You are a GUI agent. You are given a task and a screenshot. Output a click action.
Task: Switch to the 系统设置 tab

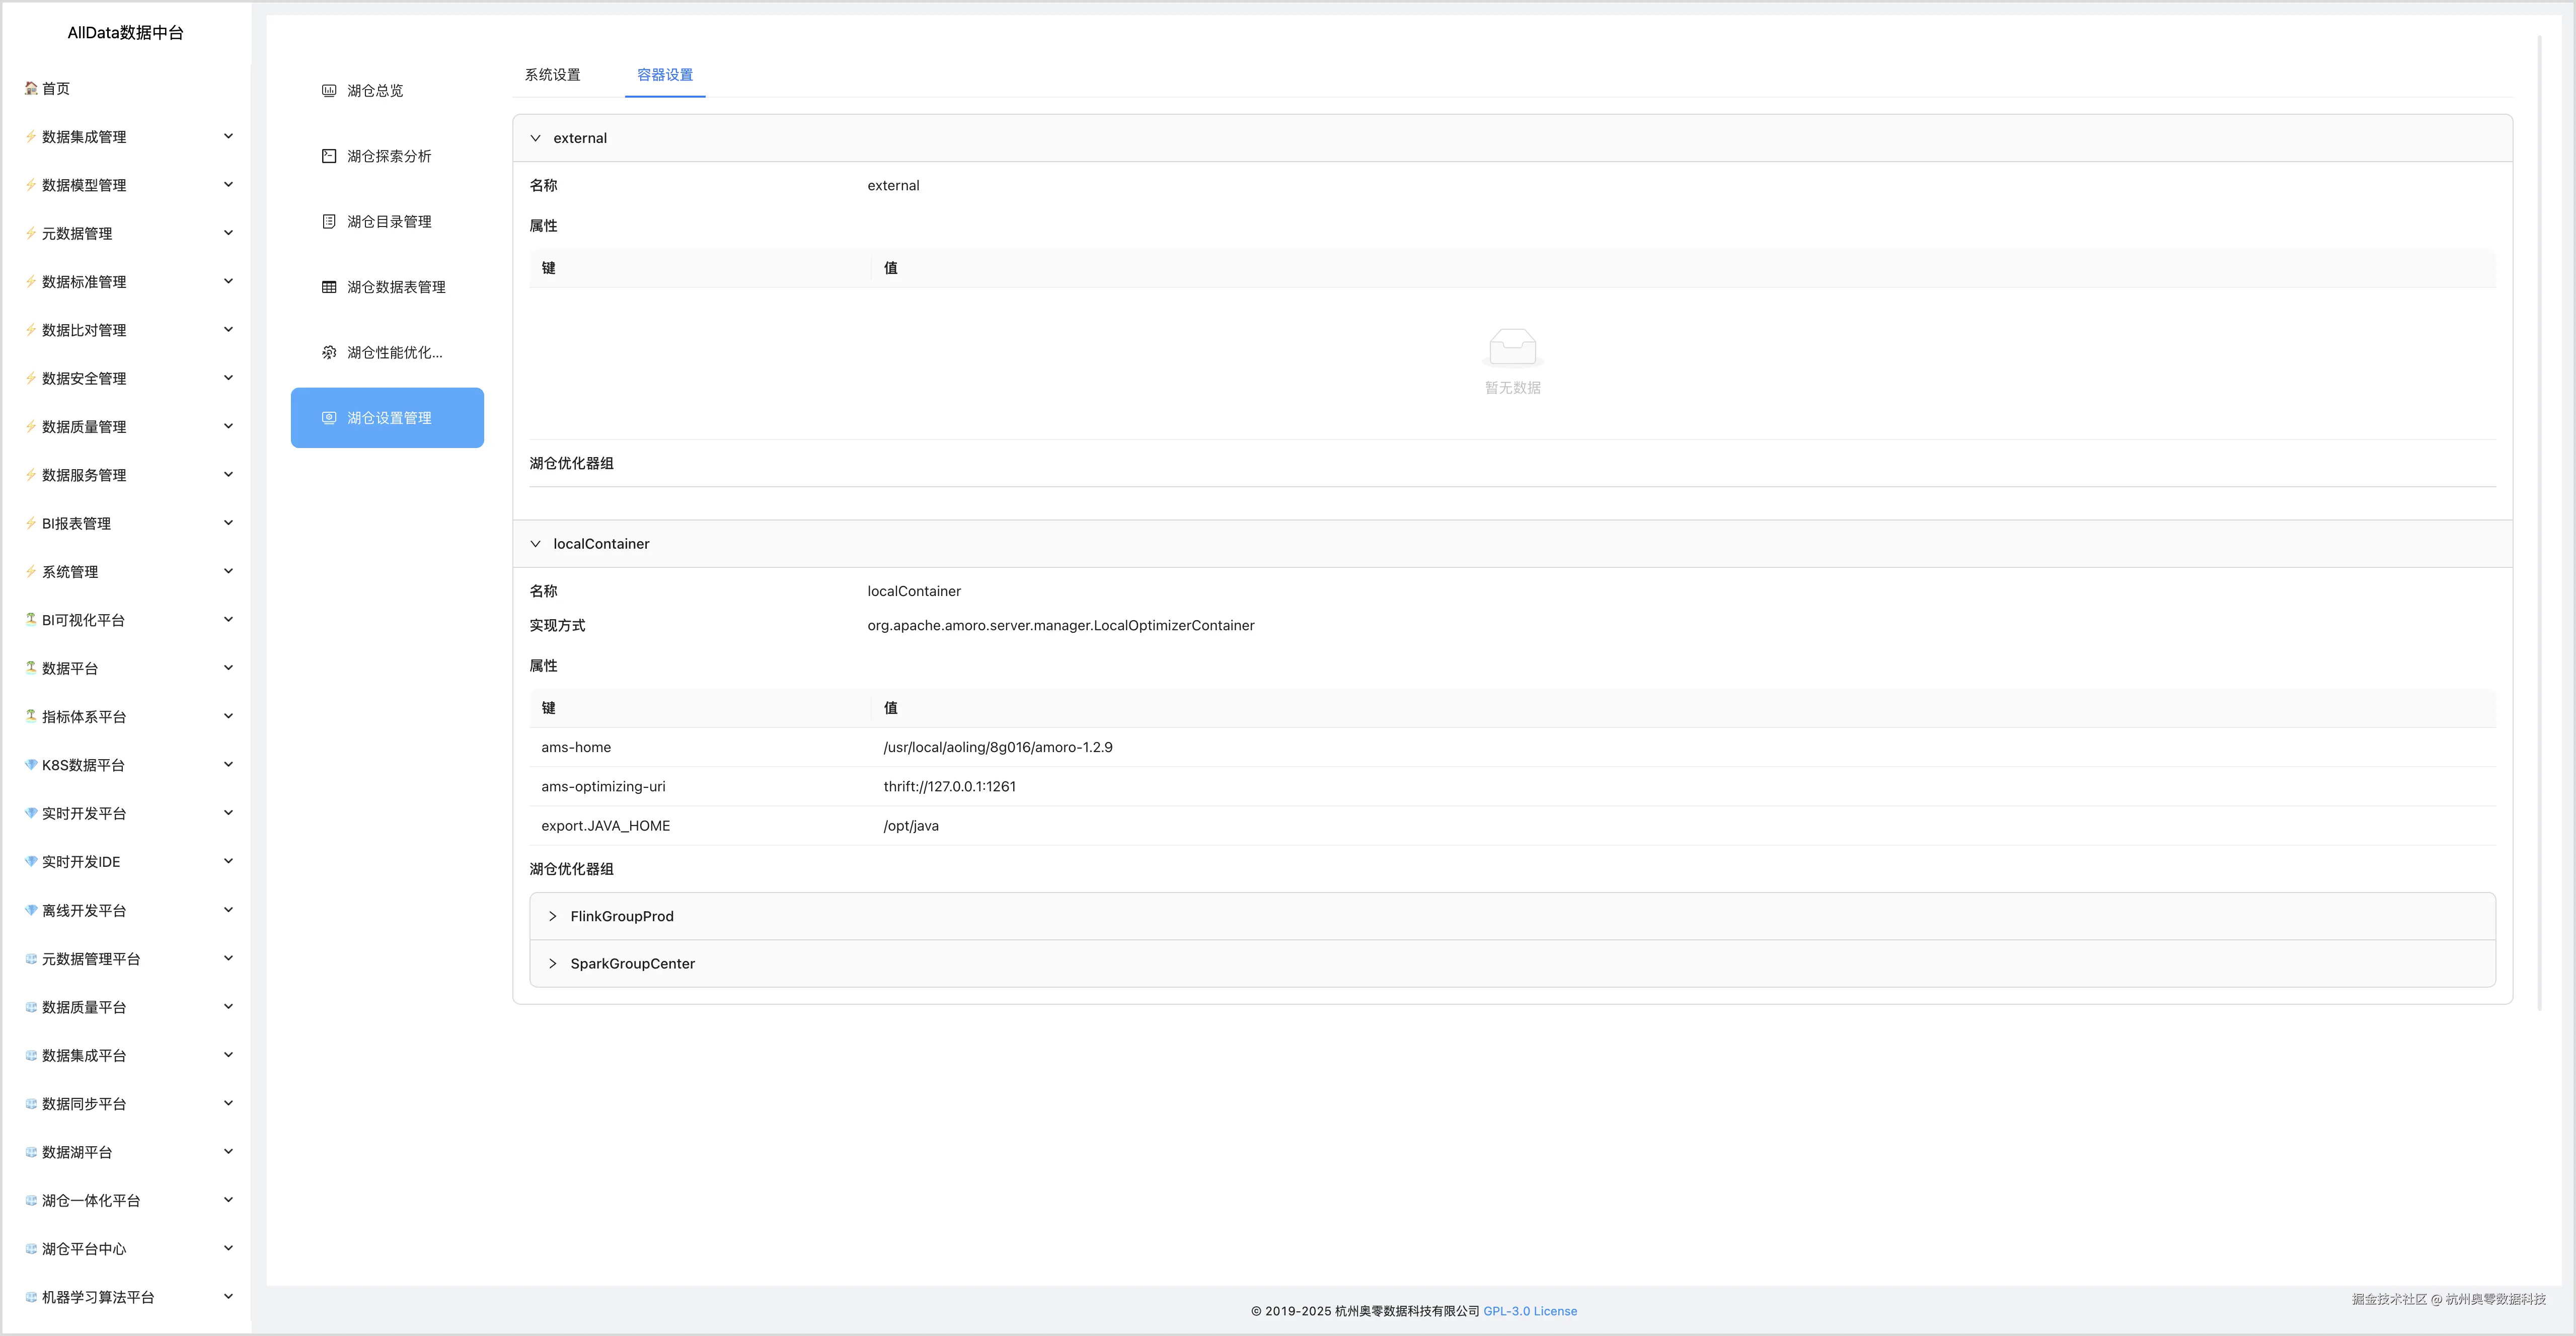(x=552, y=75)
